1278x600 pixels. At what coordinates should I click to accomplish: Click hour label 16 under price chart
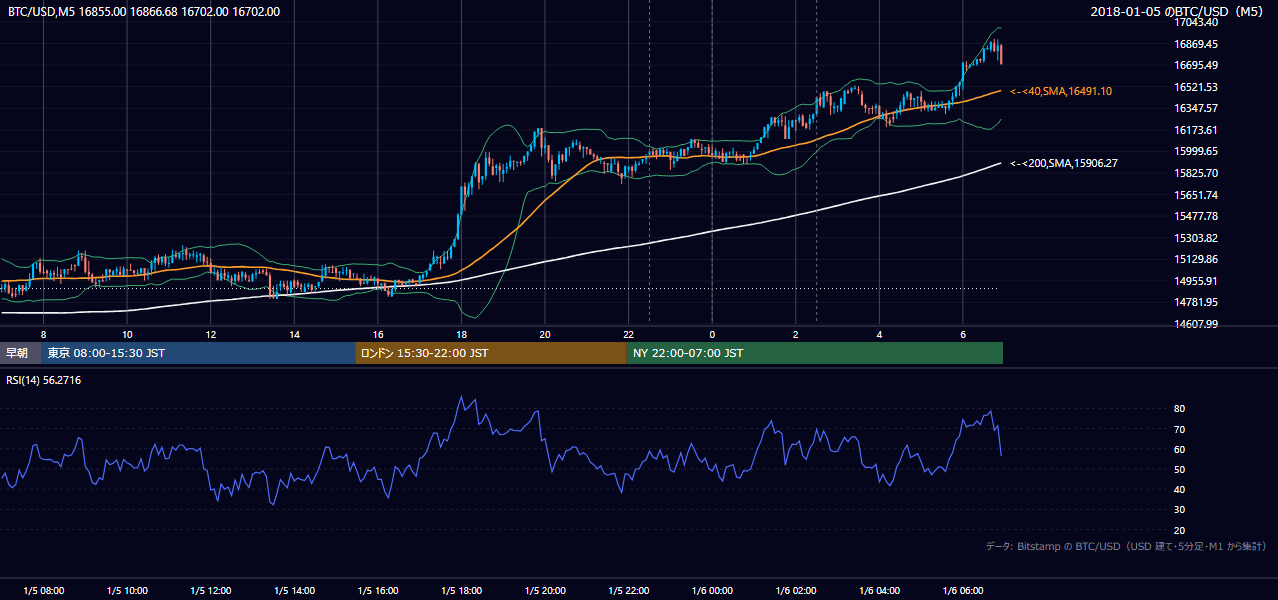pos(378,334)
